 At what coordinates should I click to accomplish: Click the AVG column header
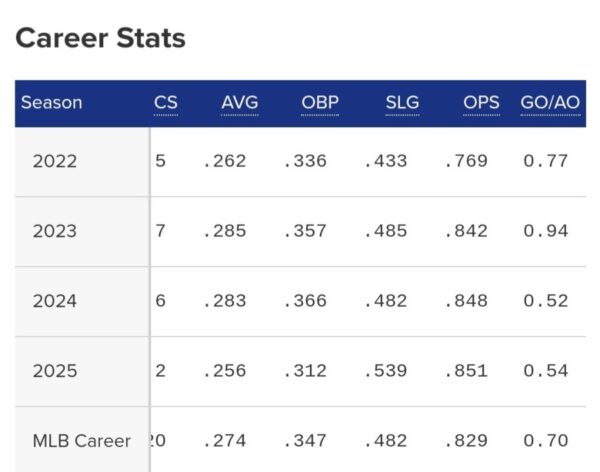tap(239, 103)
